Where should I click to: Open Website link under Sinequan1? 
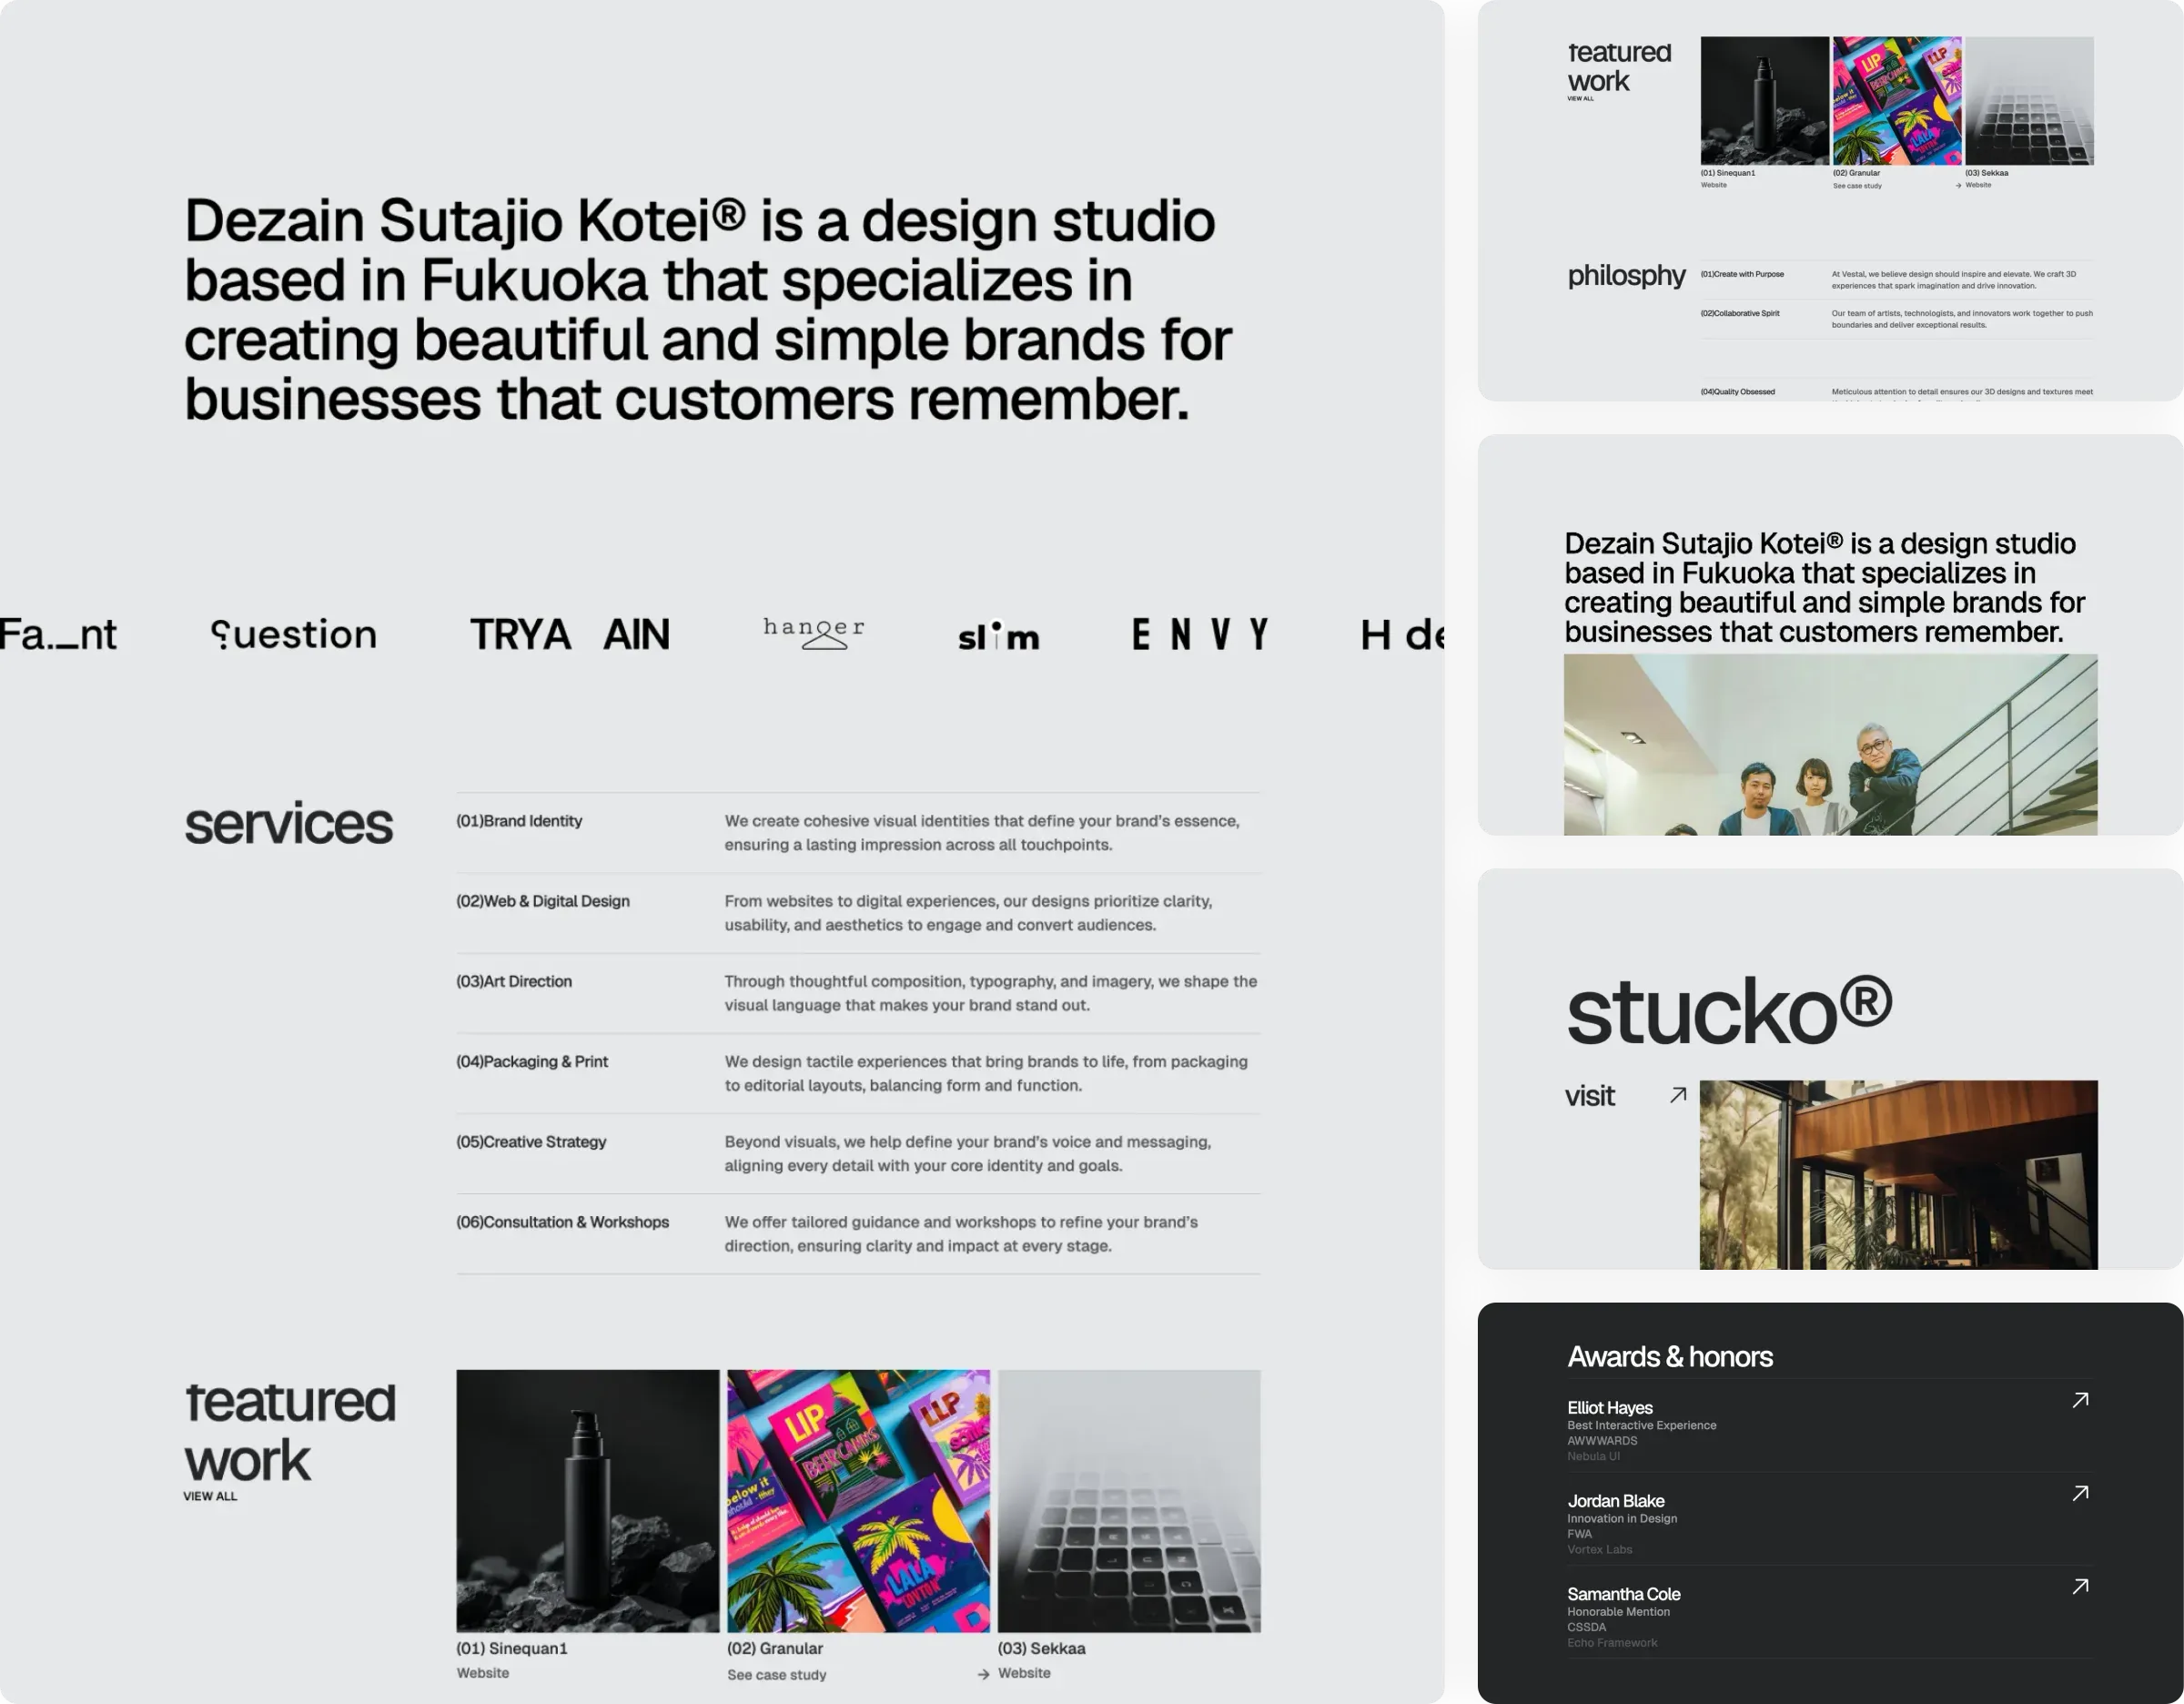coord(483,1673)
